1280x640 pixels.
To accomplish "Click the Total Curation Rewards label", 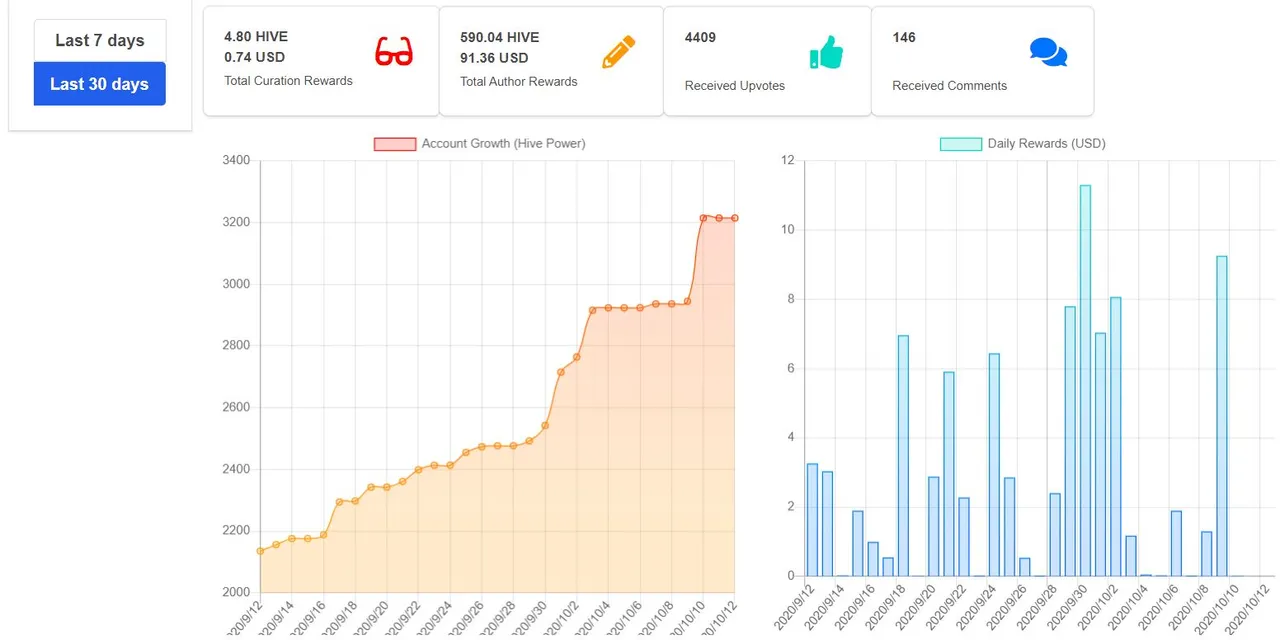I will pyautogui.click(x=288, y=81).
